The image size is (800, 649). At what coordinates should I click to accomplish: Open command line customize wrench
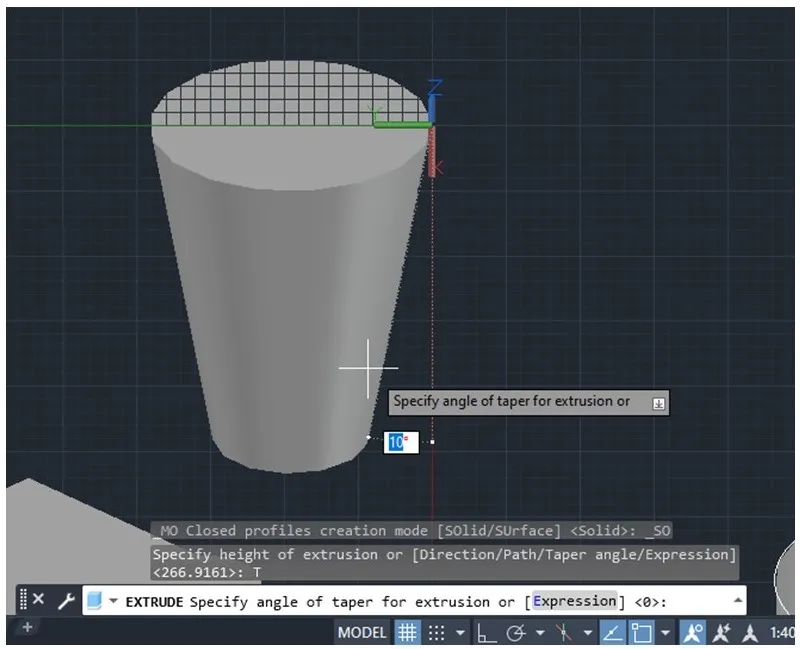(x=65, y=600)
